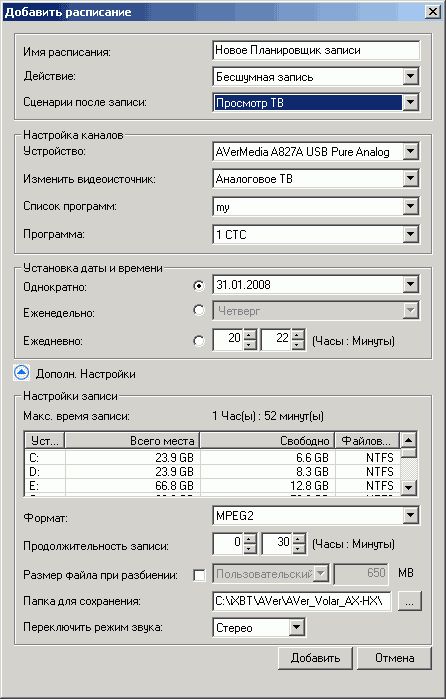Increase recording duration minutes value of 30
This screenshot has height=699, width=446.
298,538
